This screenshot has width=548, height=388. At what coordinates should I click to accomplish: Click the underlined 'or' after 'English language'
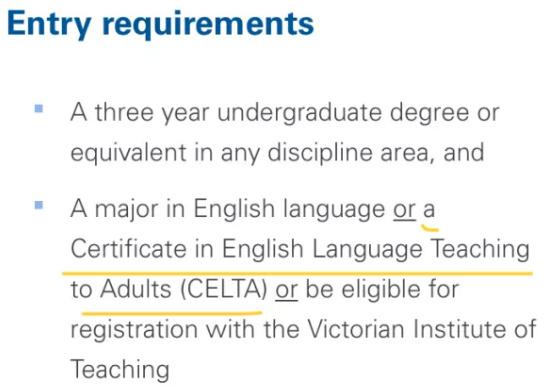(x=404, y=210)
